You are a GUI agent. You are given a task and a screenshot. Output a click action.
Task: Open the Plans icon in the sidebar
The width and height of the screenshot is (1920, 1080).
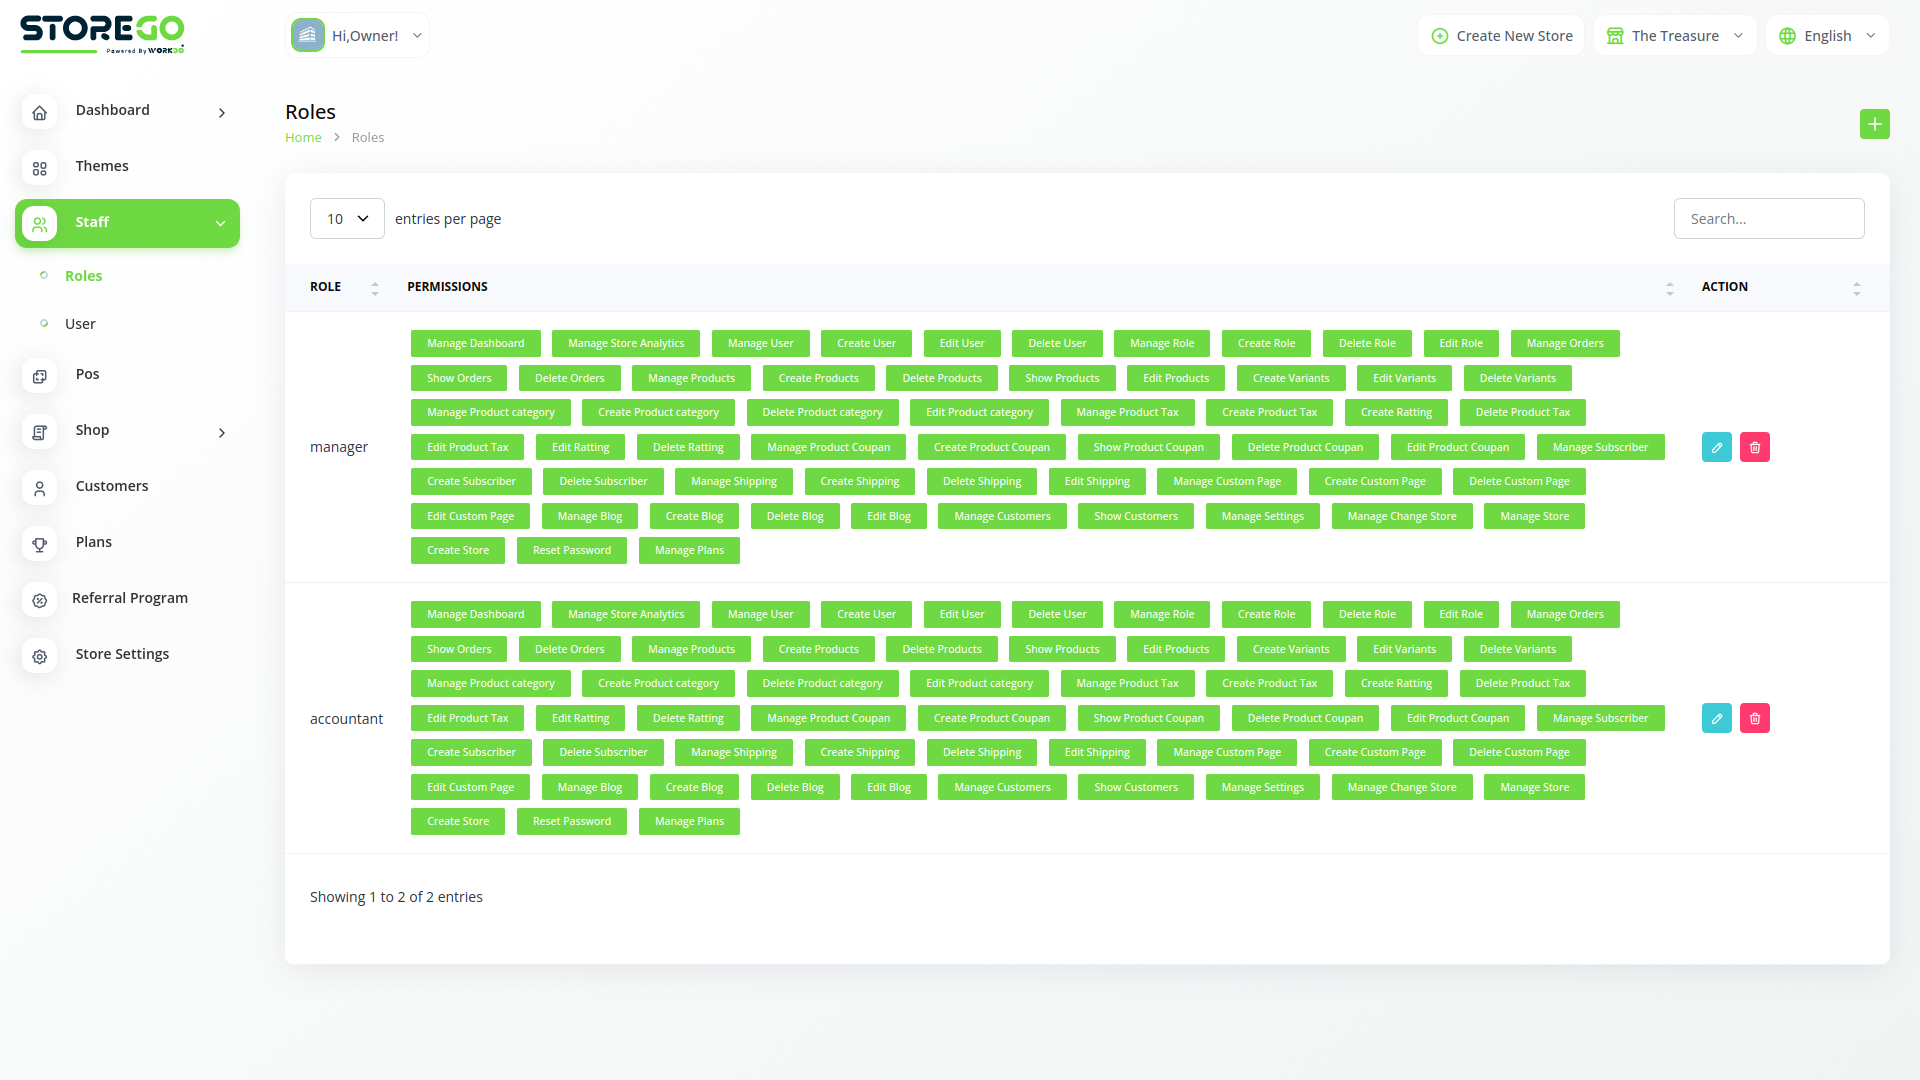coord(39,544)
